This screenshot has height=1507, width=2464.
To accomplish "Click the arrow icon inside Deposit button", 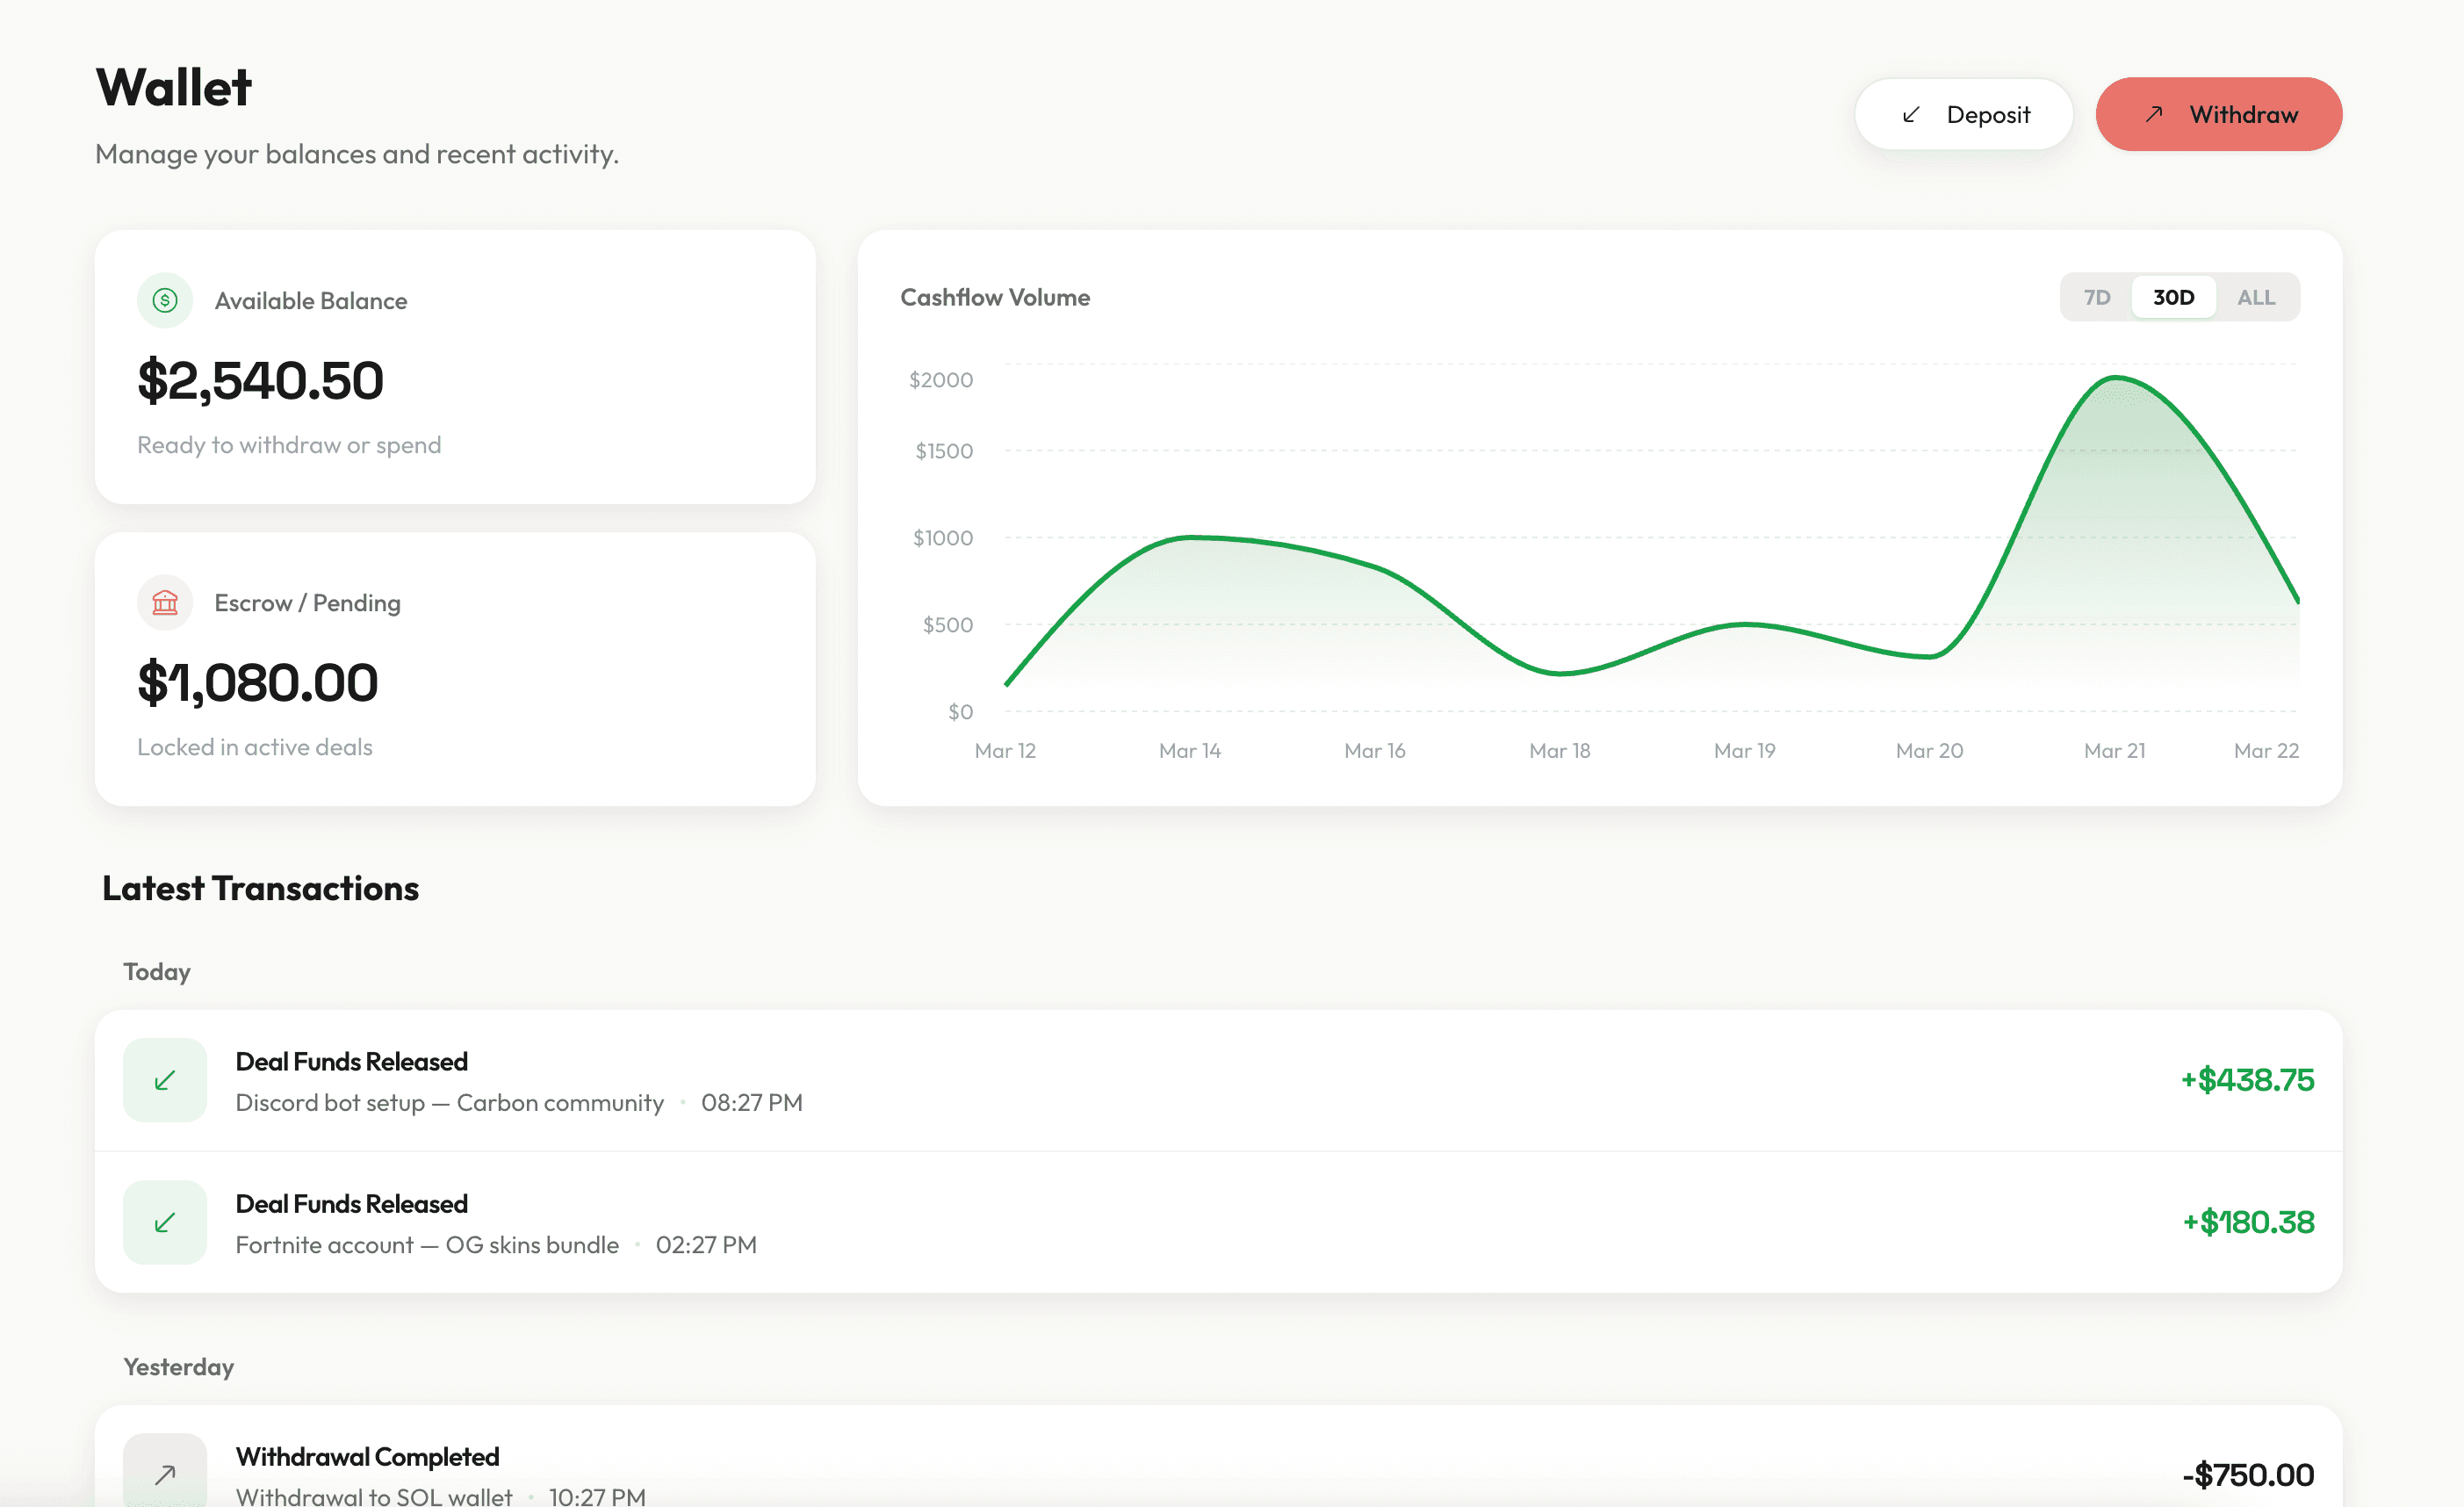I will (1911, 114).
